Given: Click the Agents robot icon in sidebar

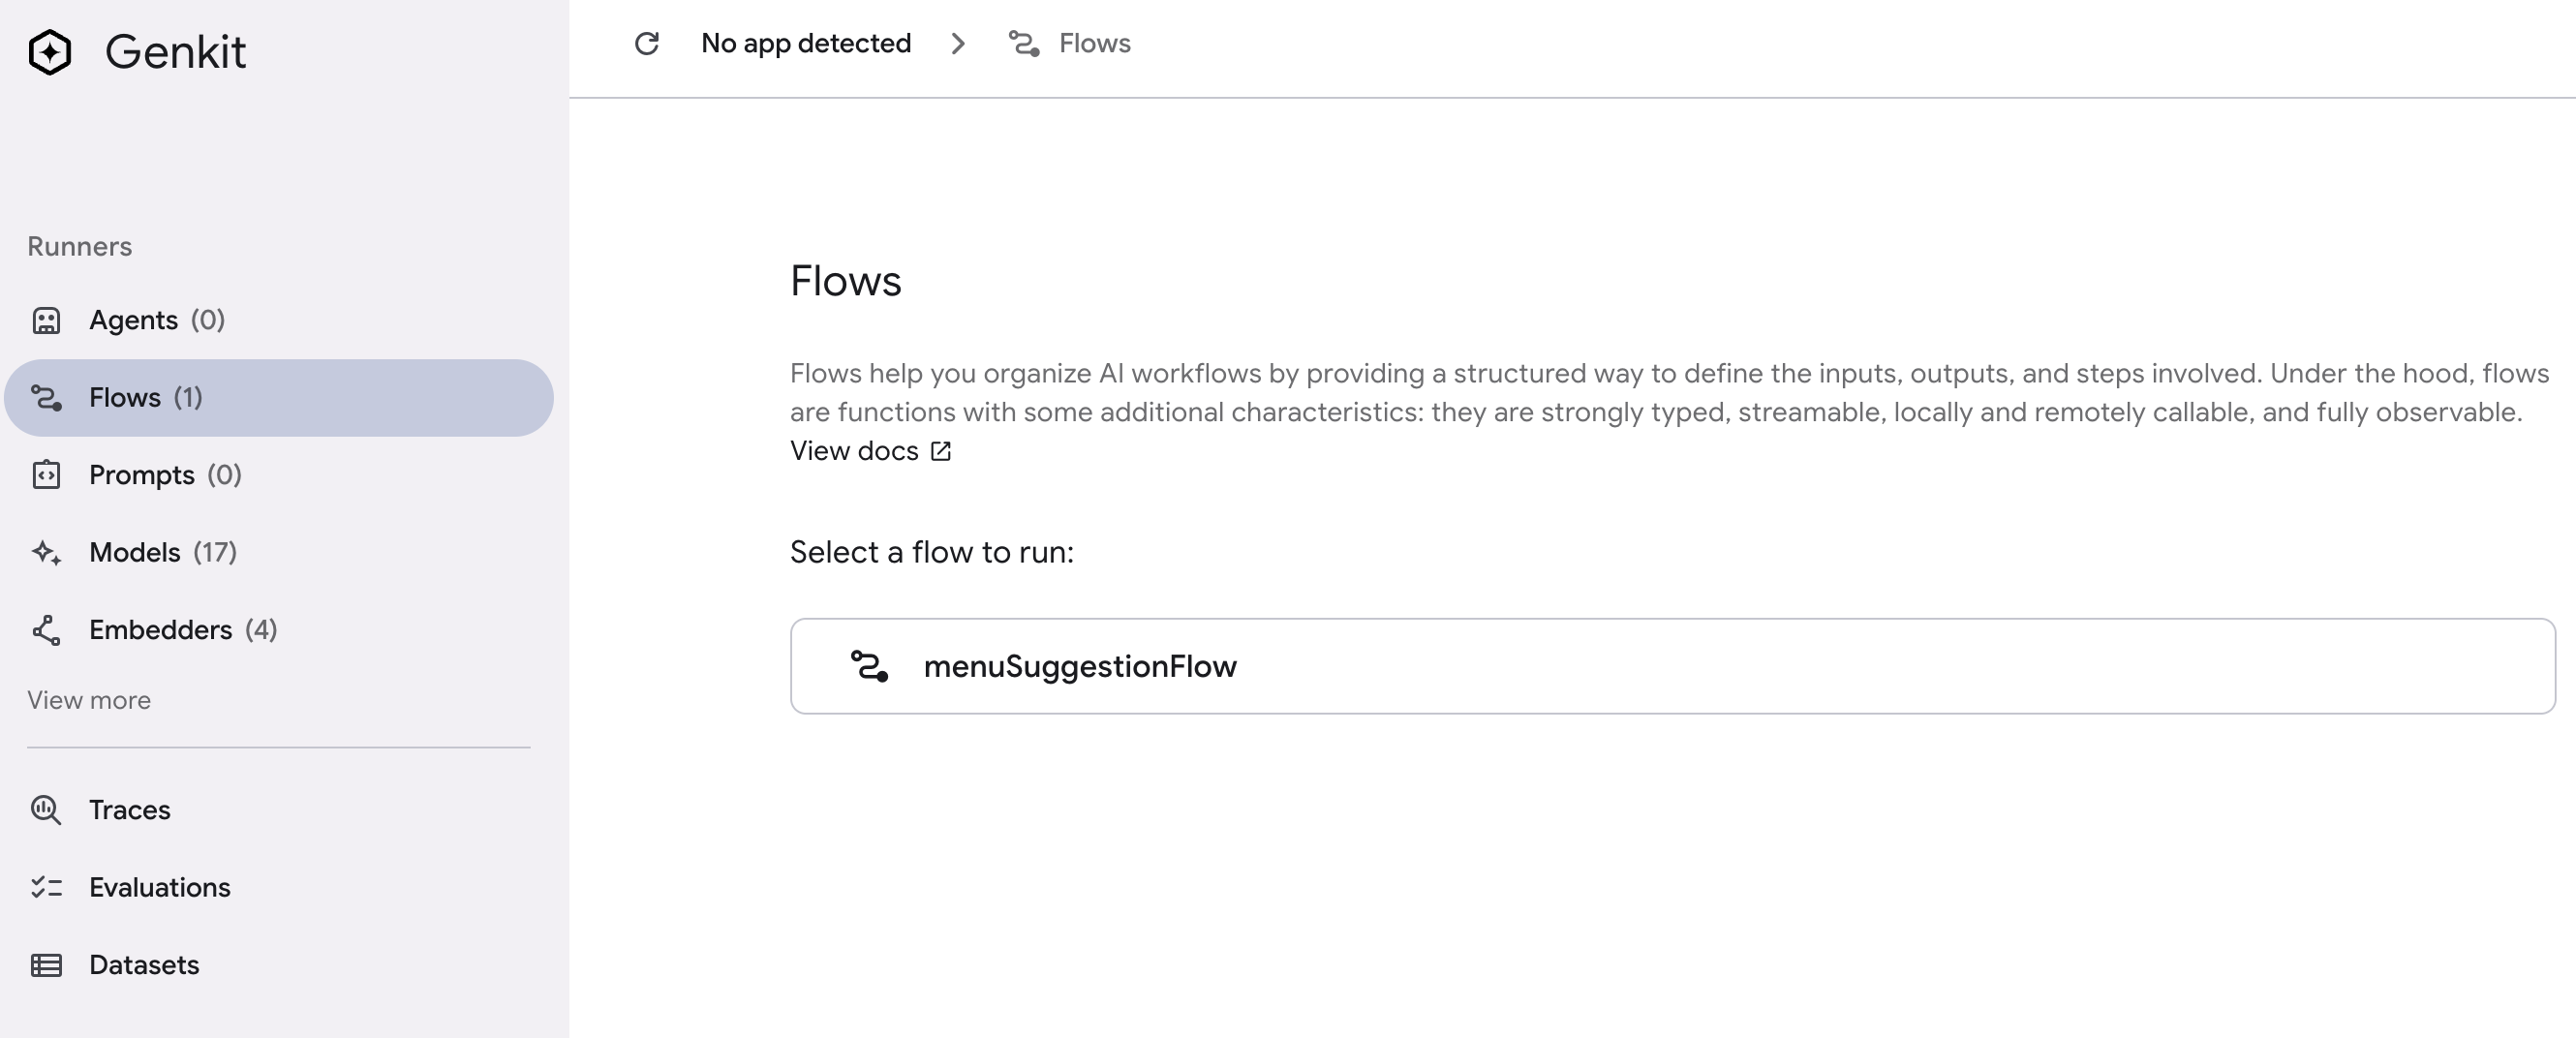Looking at the screenshot, I should [46, 321].
